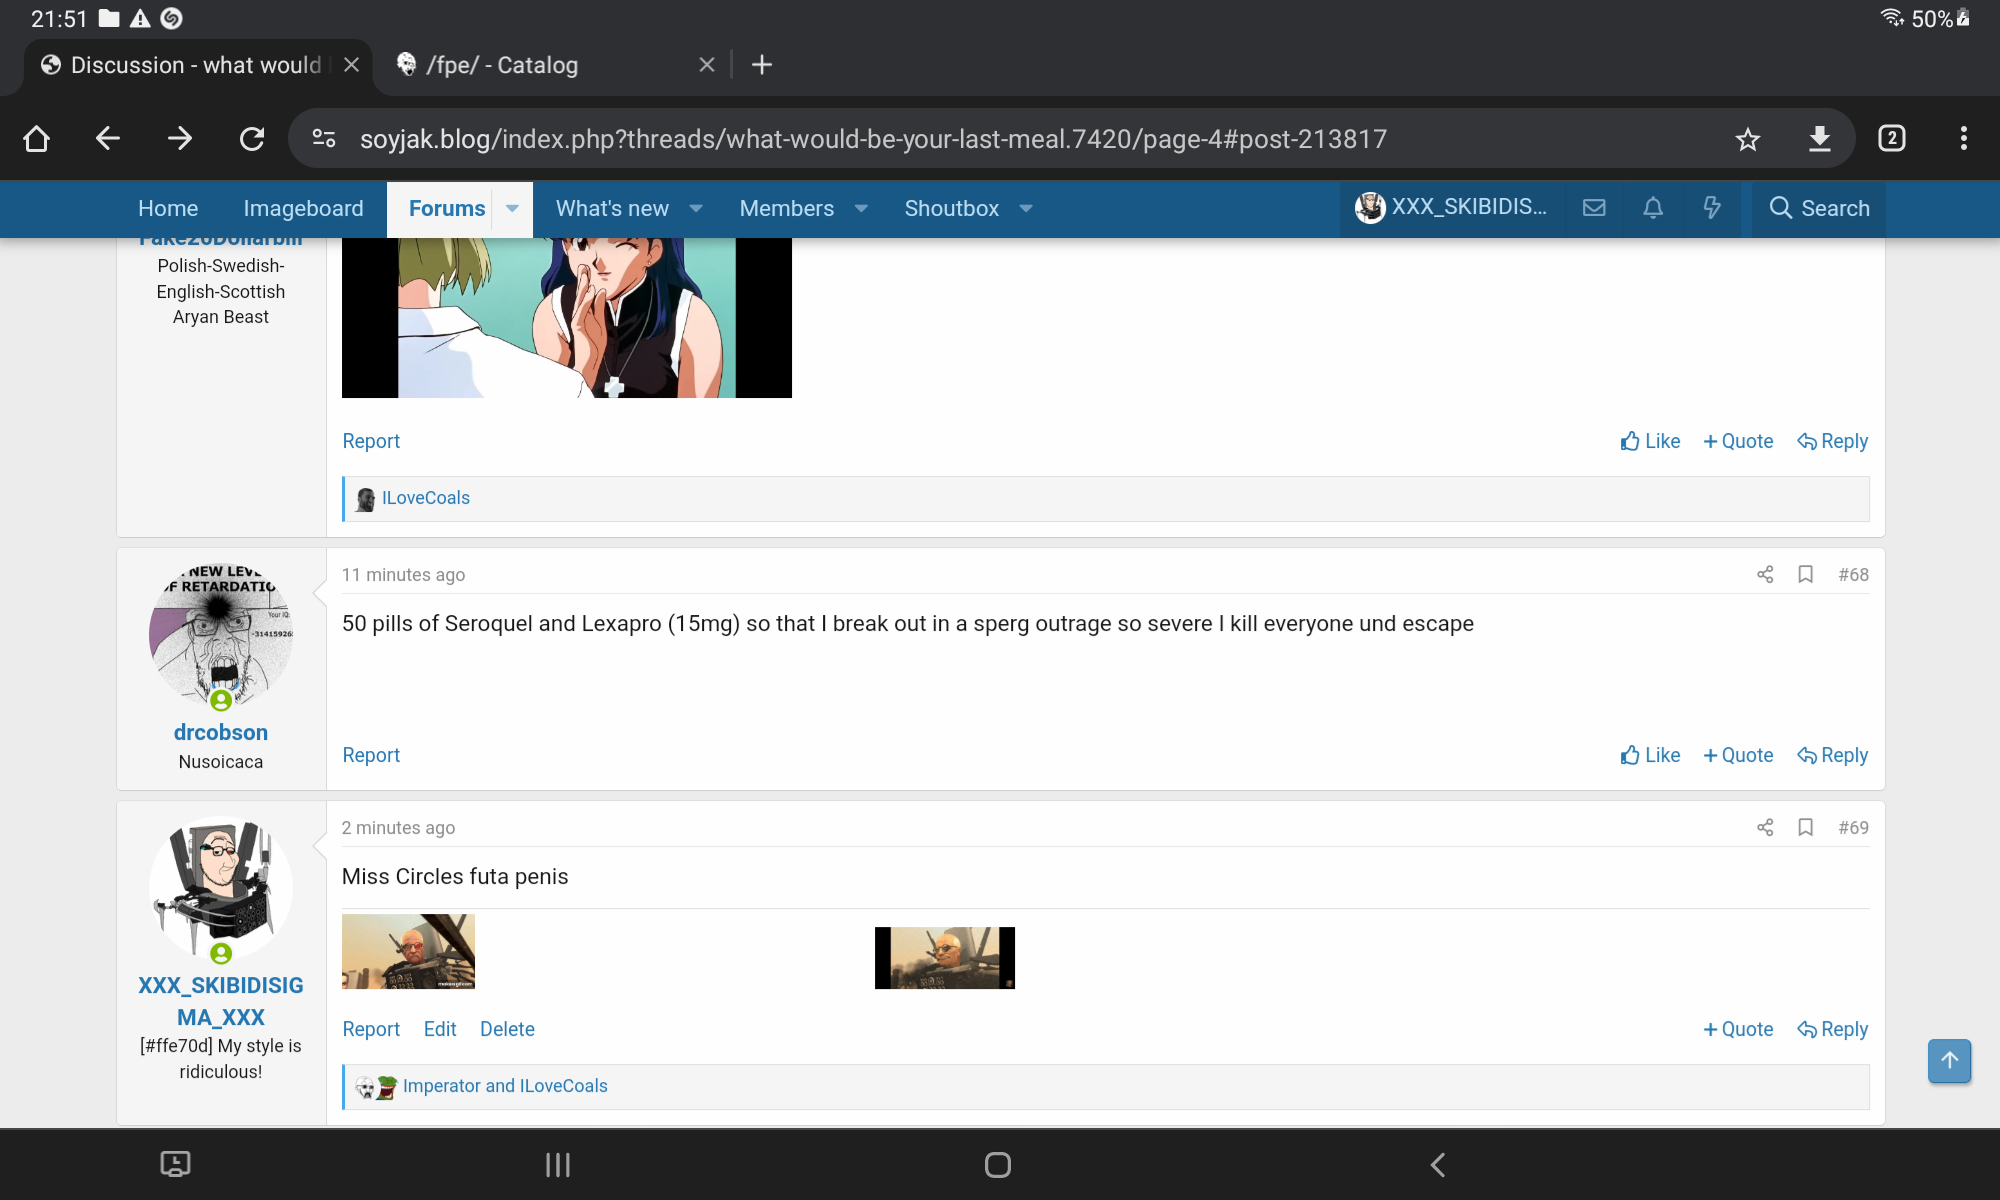Reload the current page
Screen dimensions: 2000x1200
[x=252, y=139]
